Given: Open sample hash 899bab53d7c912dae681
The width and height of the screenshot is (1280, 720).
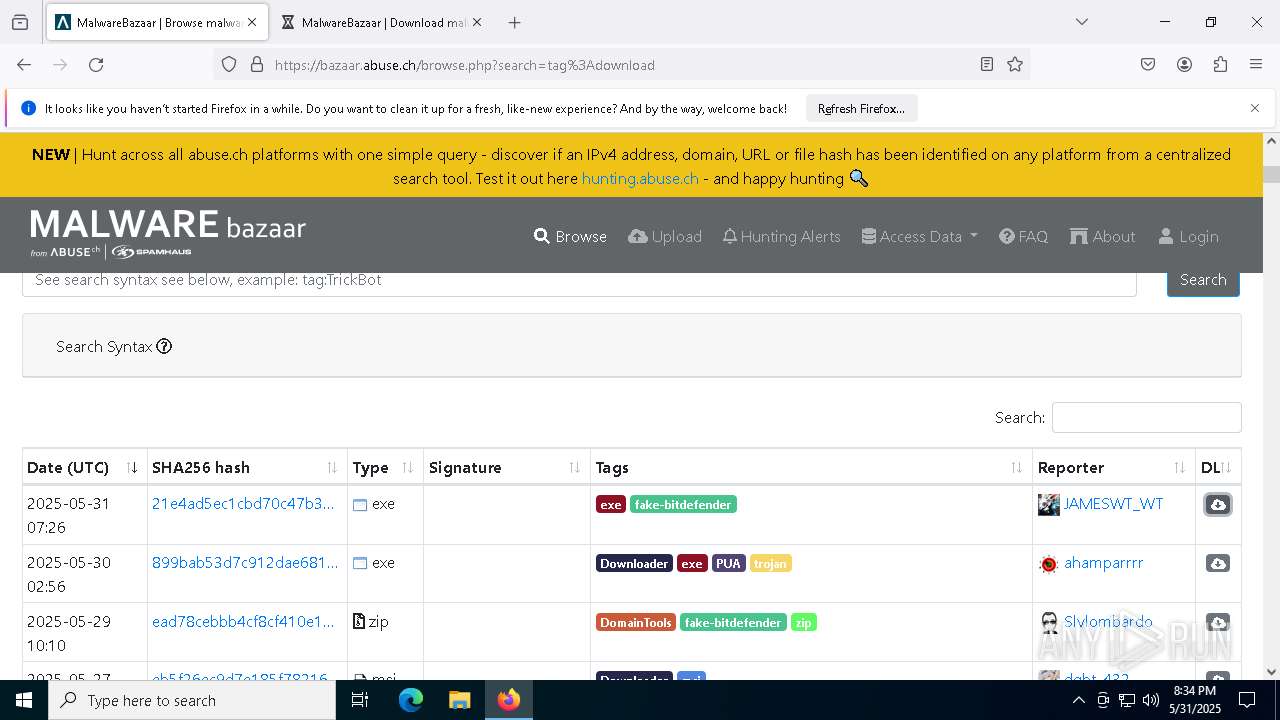Looking at the screenshot, I should 245,563.
